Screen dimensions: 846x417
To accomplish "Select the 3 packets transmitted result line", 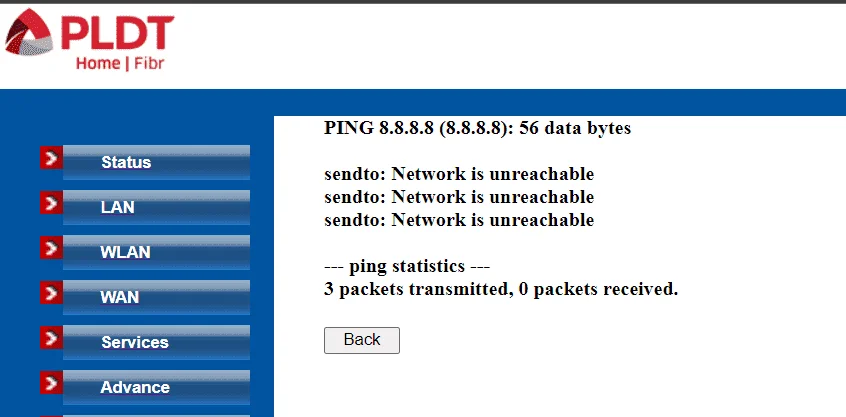I will click(x=501, y=289).
